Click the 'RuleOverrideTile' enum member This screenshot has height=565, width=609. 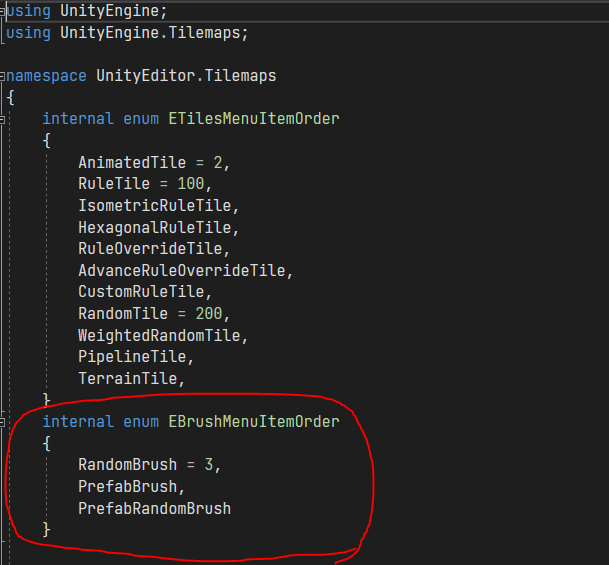[150, 249]
